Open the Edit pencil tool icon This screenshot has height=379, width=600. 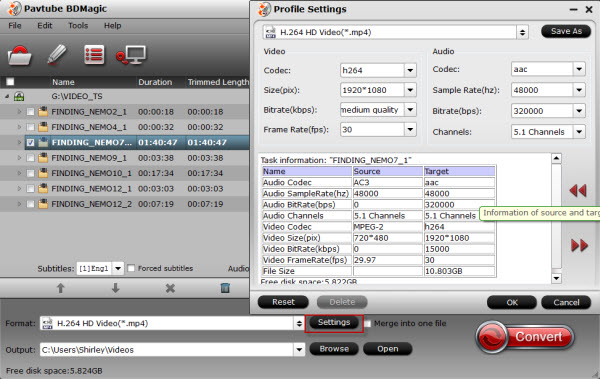pos(57,55)
